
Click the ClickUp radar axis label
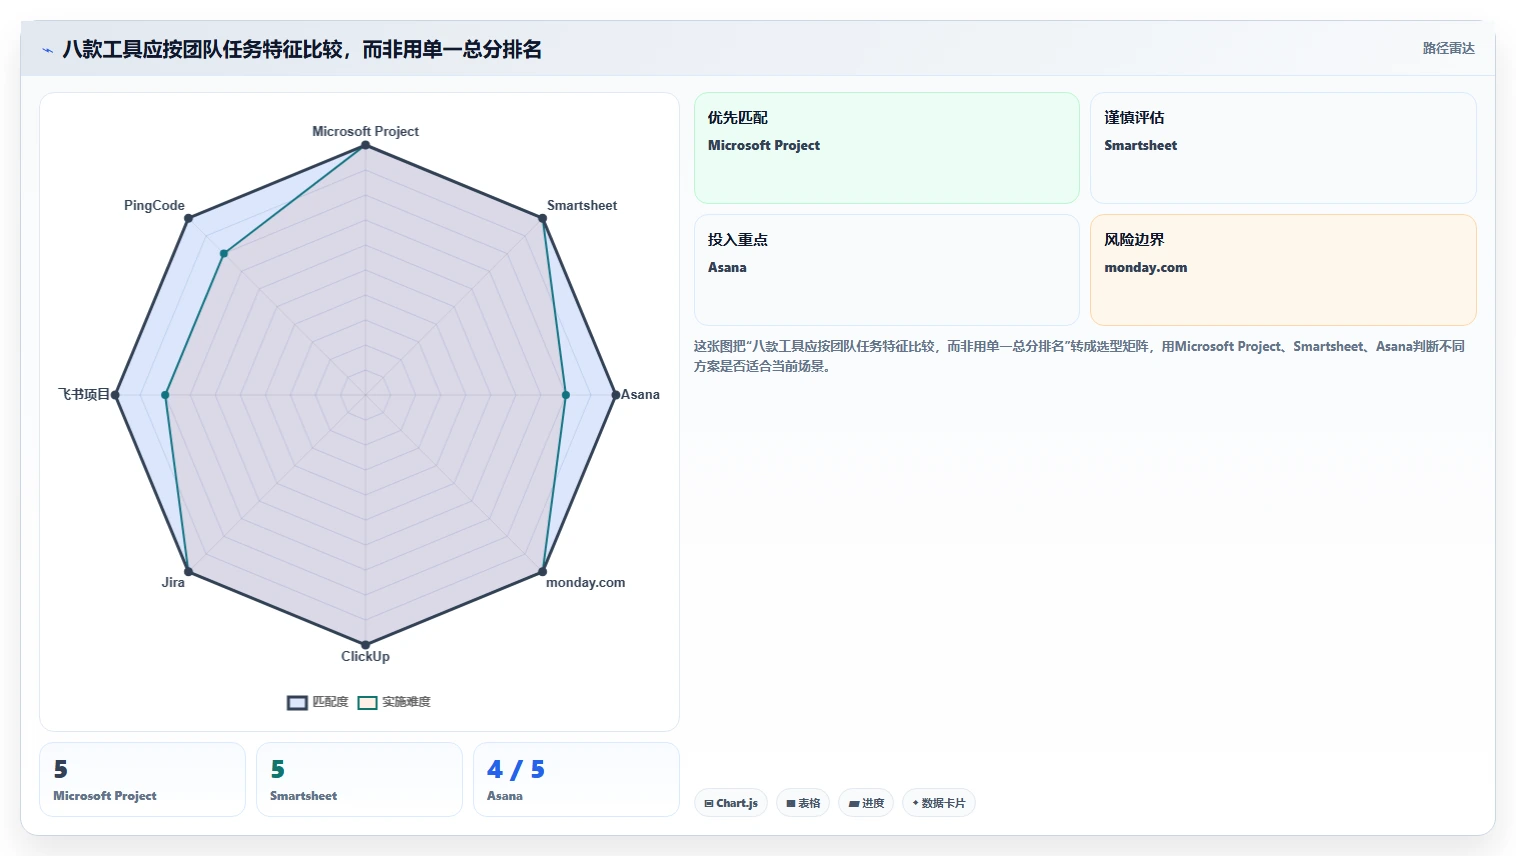coord(365,656)
